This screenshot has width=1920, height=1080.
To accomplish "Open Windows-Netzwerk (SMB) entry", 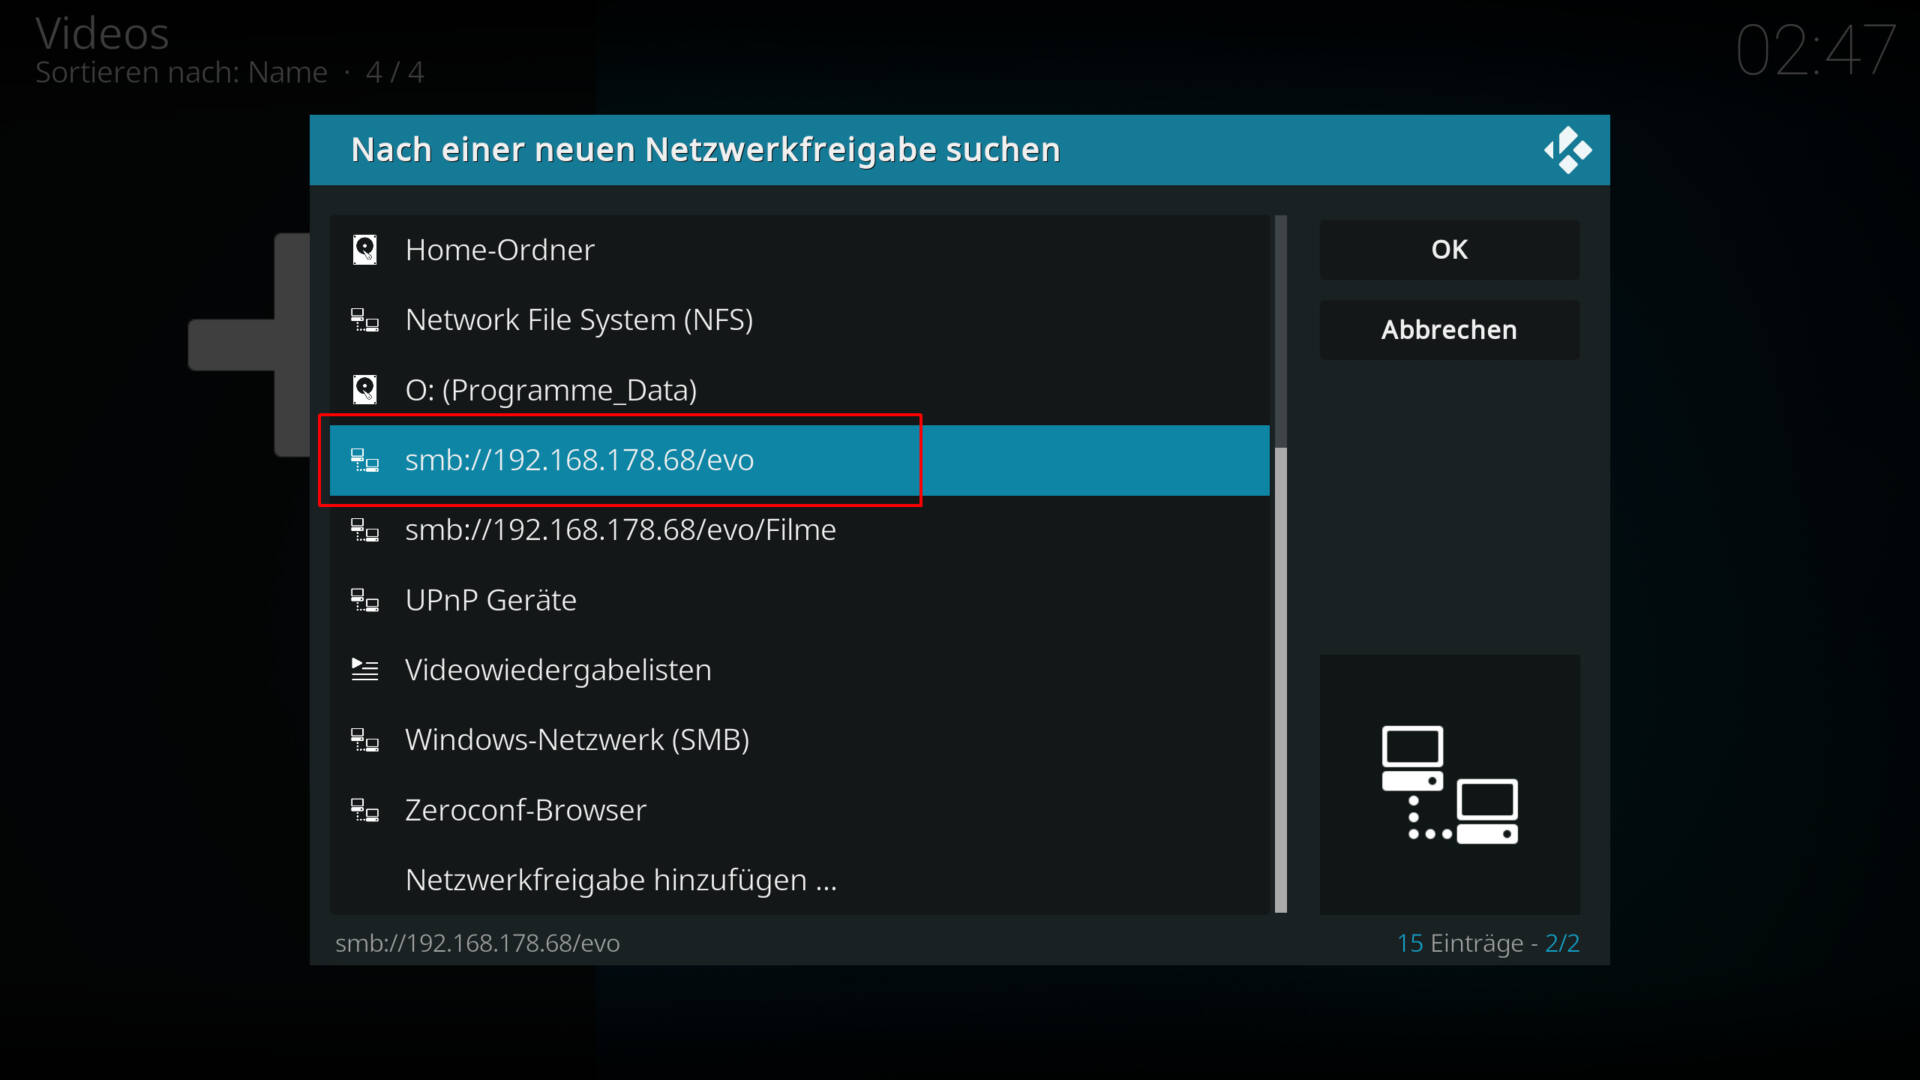I will (x=577, y=740).
